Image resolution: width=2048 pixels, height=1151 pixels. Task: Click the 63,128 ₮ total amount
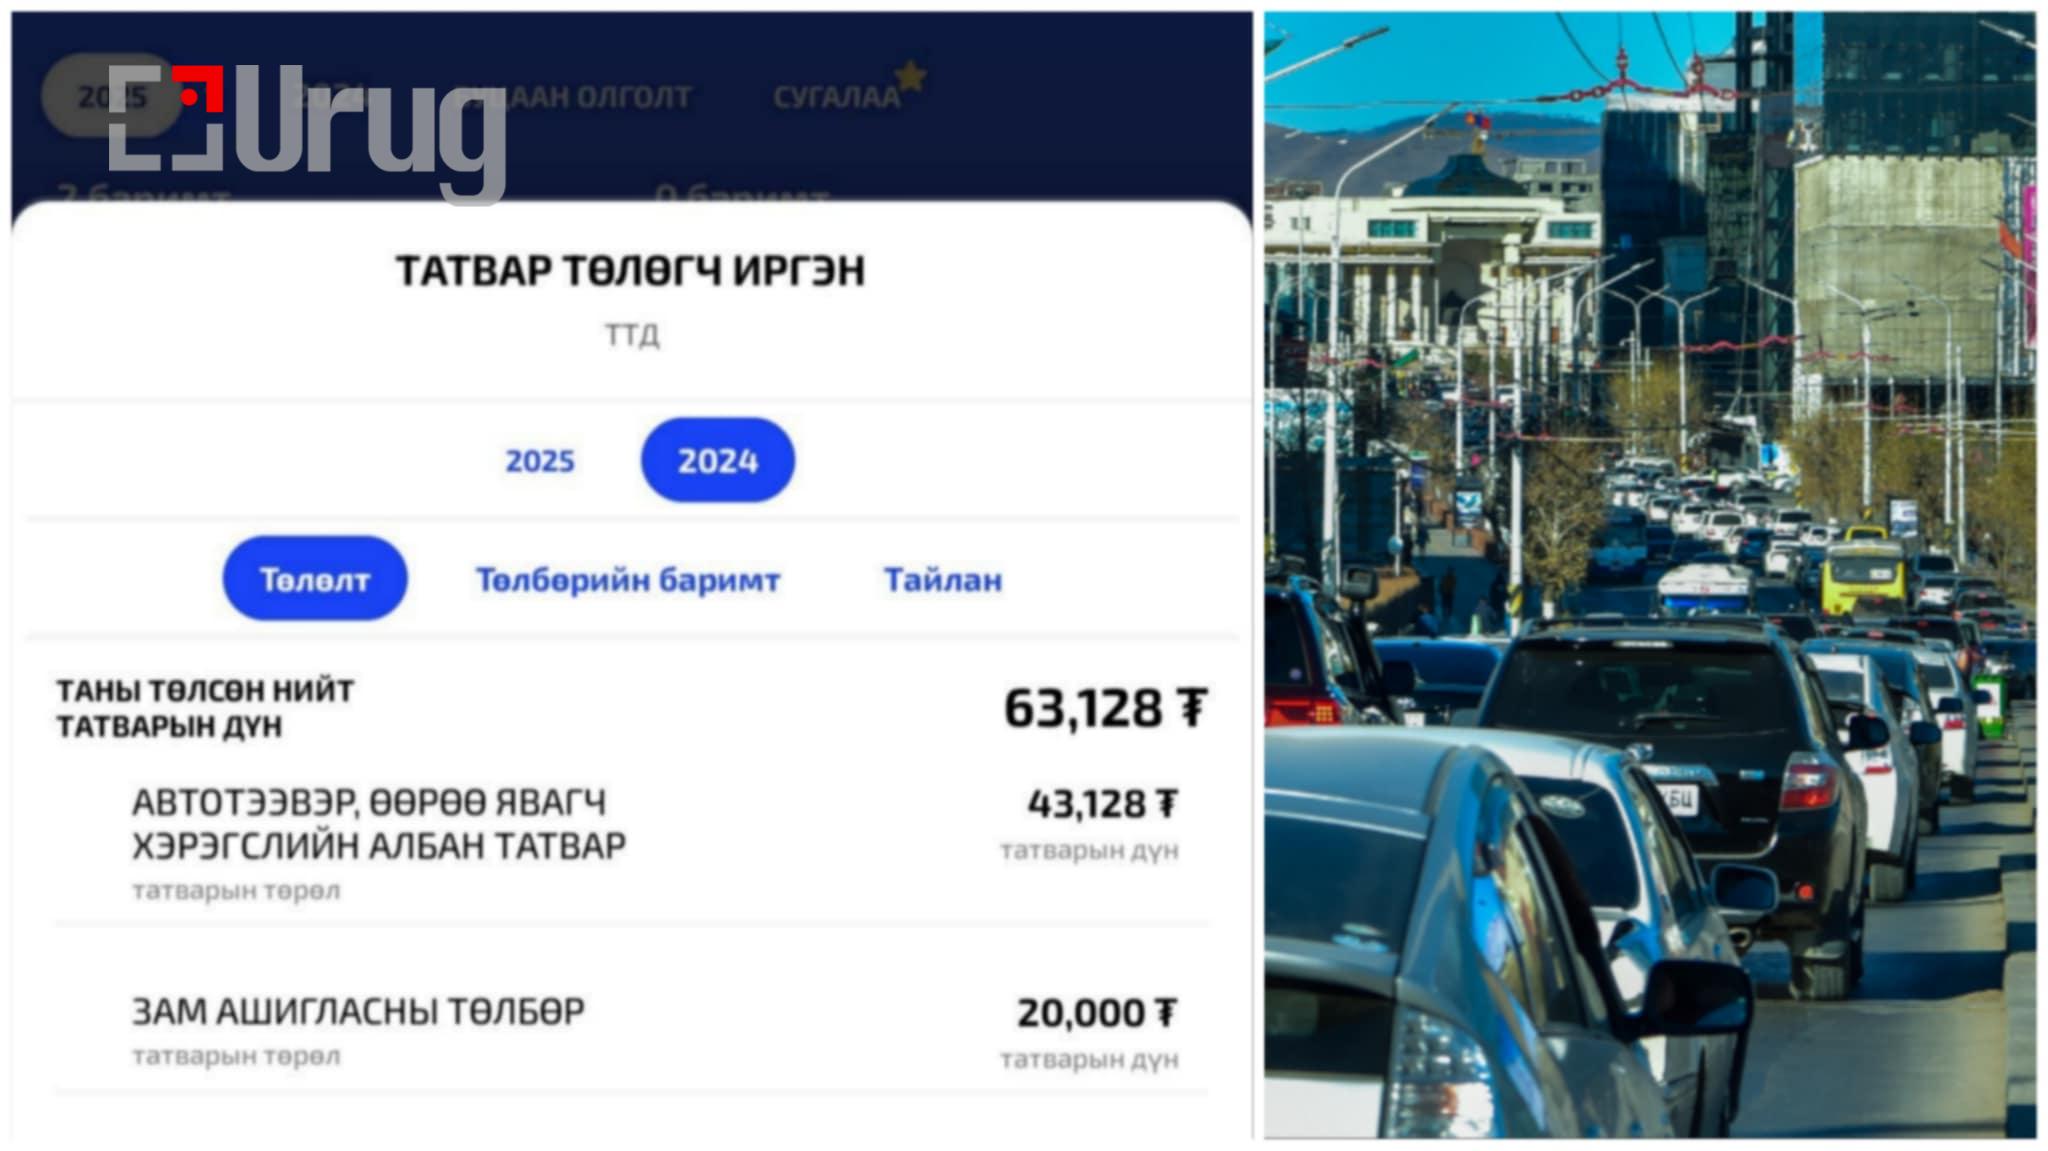pos(1105,708)
